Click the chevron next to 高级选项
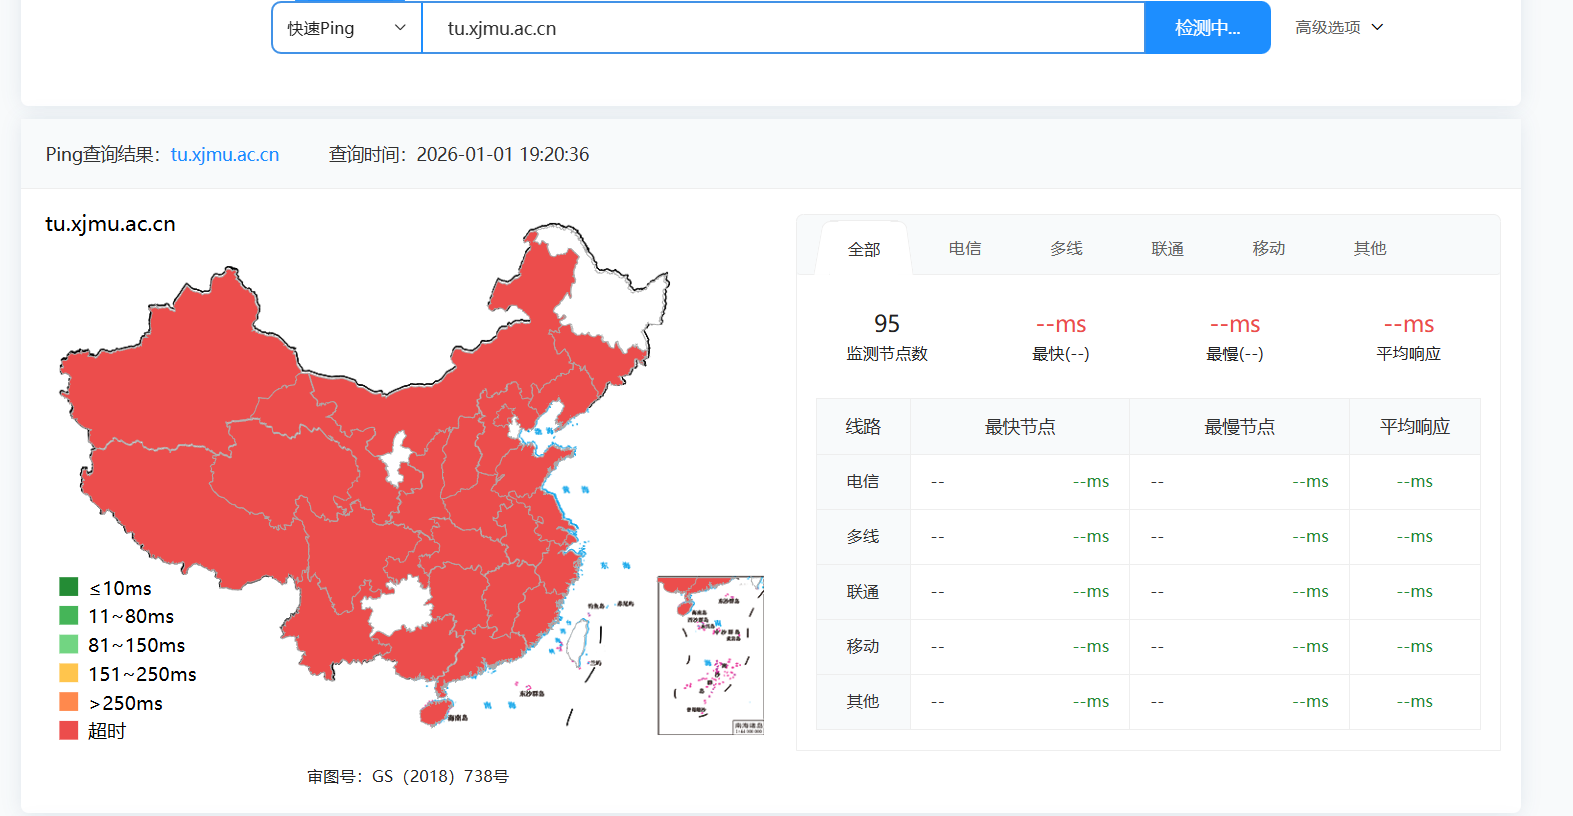The height and width of the screenshot is (816, 1573). (1377, 28)
